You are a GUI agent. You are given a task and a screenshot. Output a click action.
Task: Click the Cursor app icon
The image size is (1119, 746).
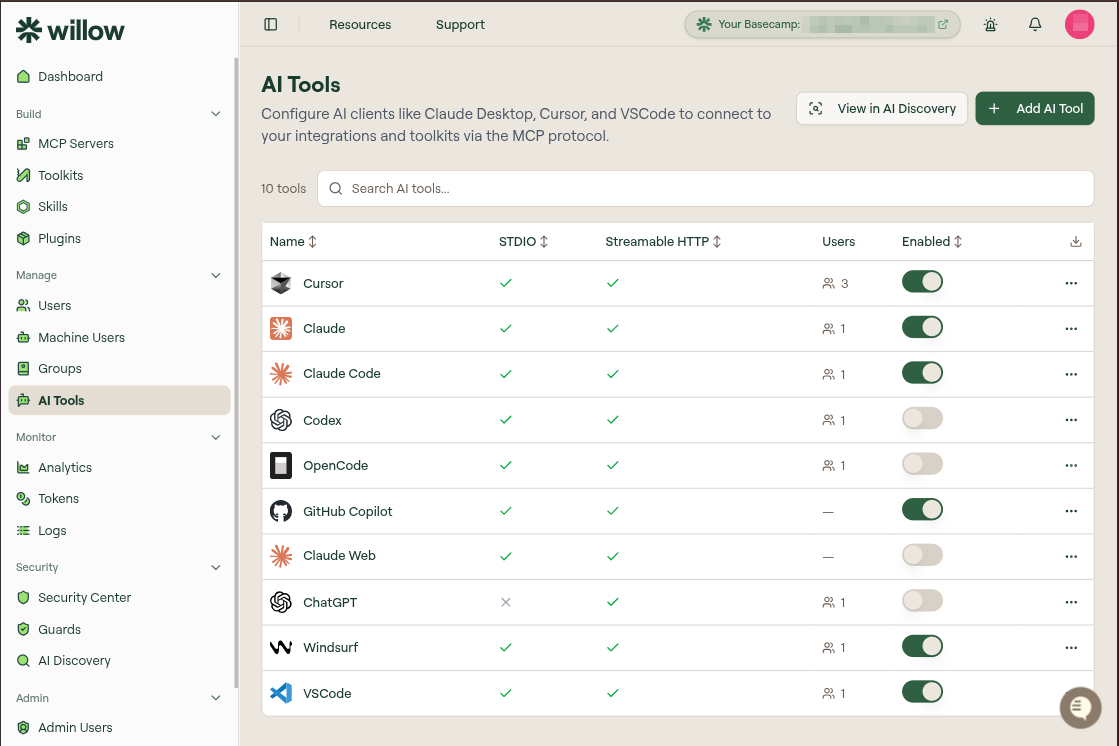point(281,283)
